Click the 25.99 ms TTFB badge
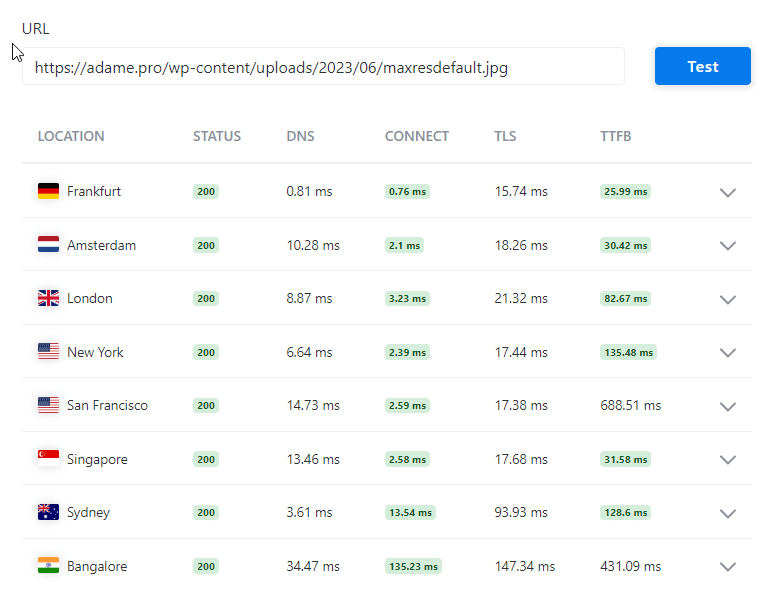This screenshot has height=608, width=771. tap(625, 191)
